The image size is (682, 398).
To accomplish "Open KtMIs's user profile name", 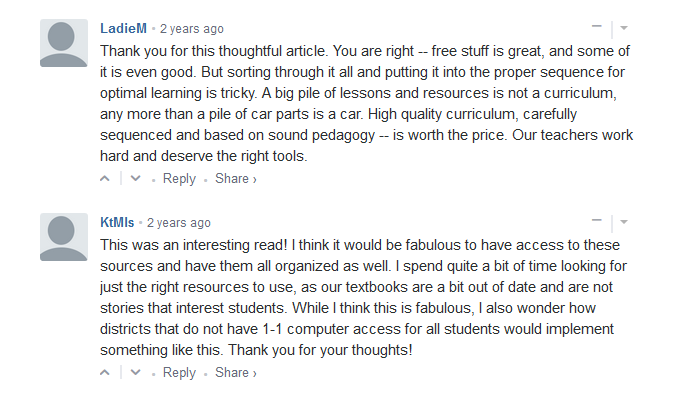I will point(117,222).
